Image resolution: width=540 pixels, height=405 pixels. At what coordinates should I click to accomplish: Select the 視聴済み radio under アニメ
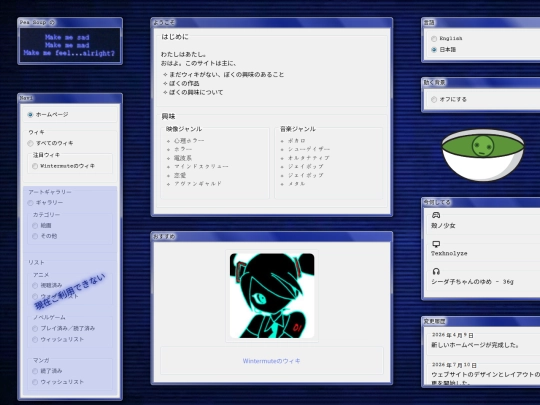pos(35,285)
